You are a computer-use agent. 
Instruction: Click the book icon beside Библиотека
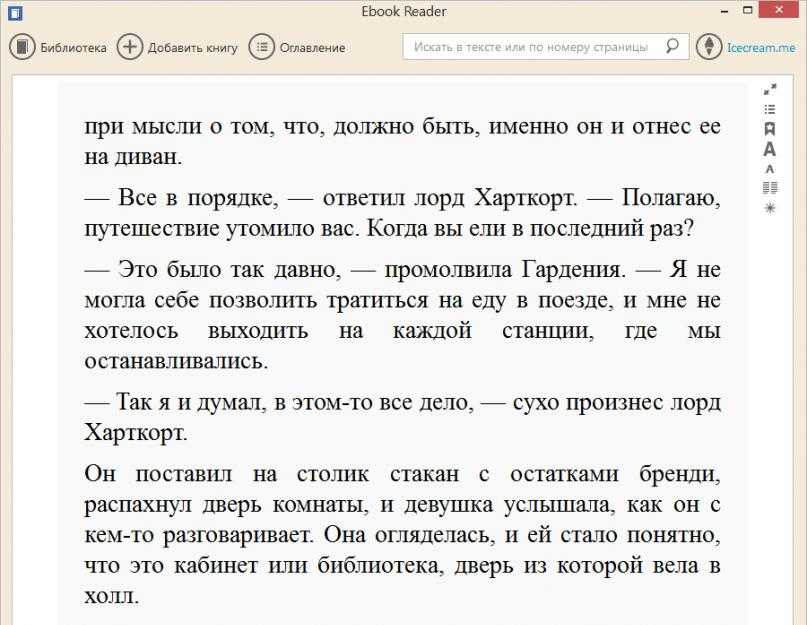(22, 47)
